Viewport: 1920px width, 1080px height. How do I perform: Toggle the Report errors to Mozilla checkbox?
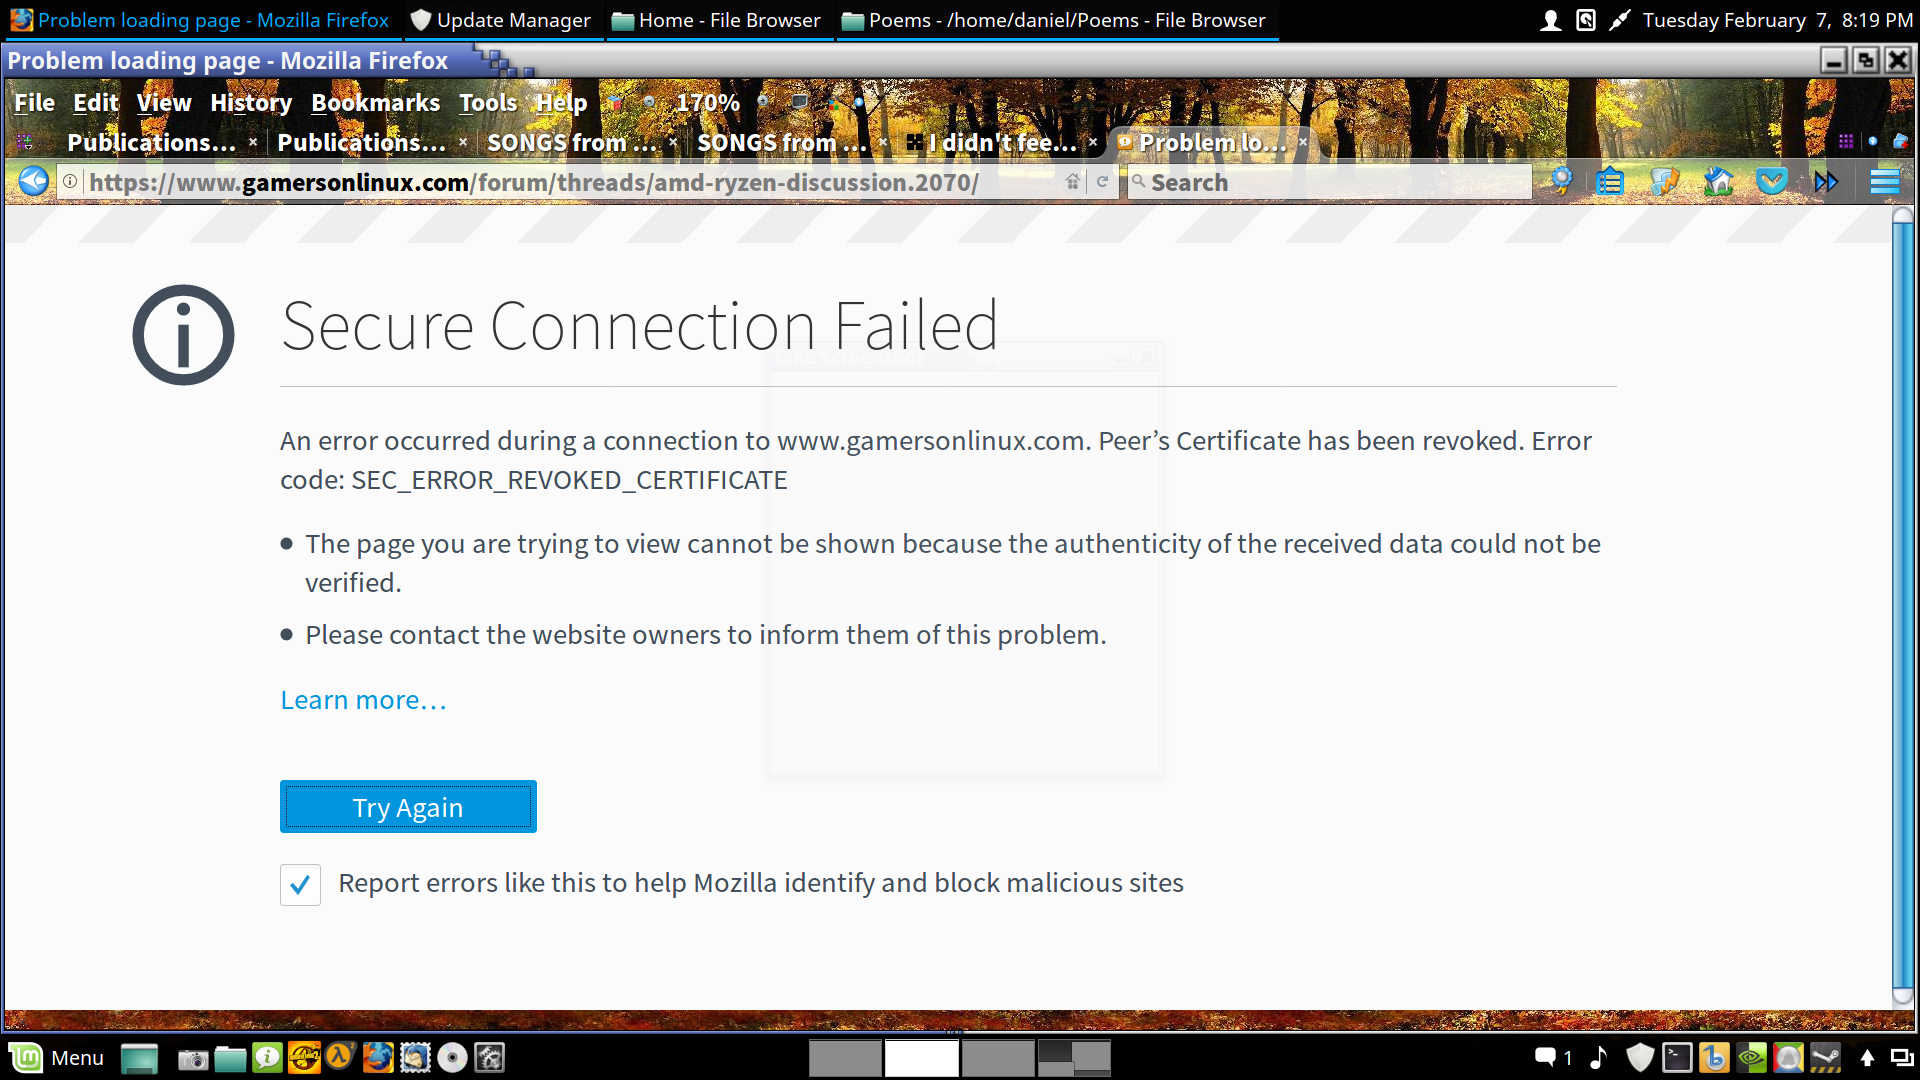click(x=300, y=885)
